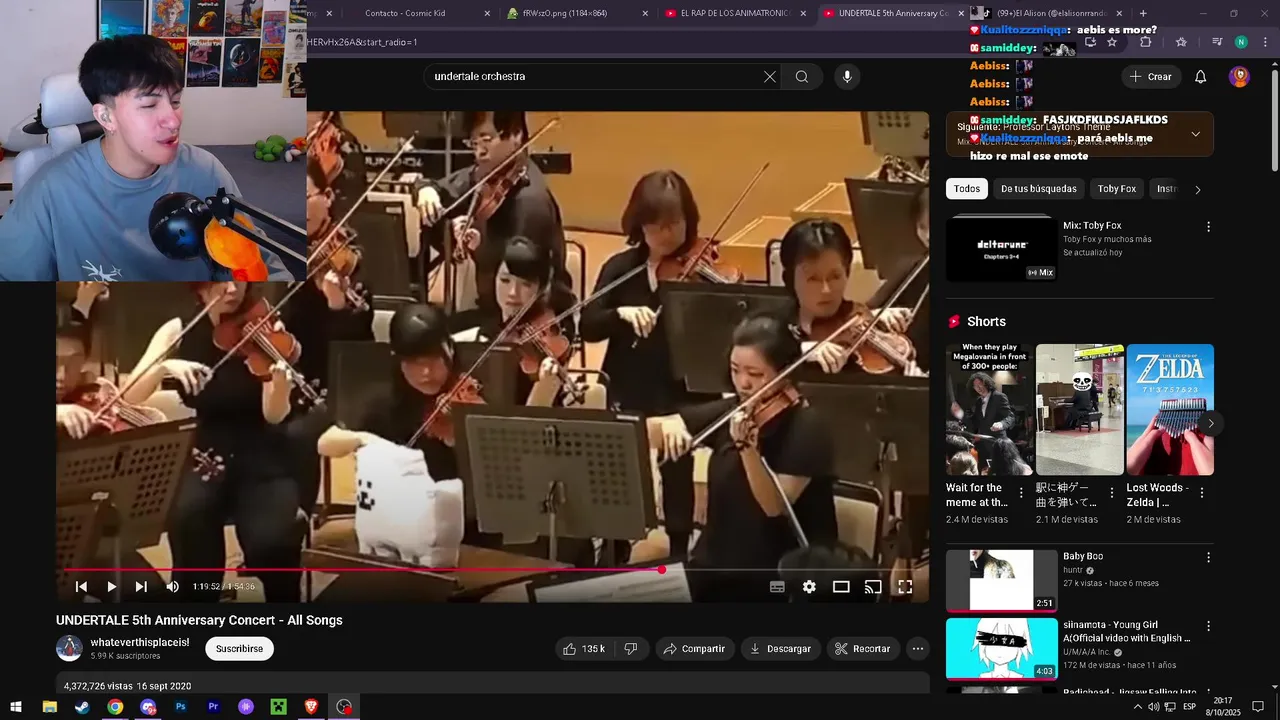1280x720 pixels.
Task: Close the Contacto - Cosmic Kid tab
Action: tap(487, 13)
